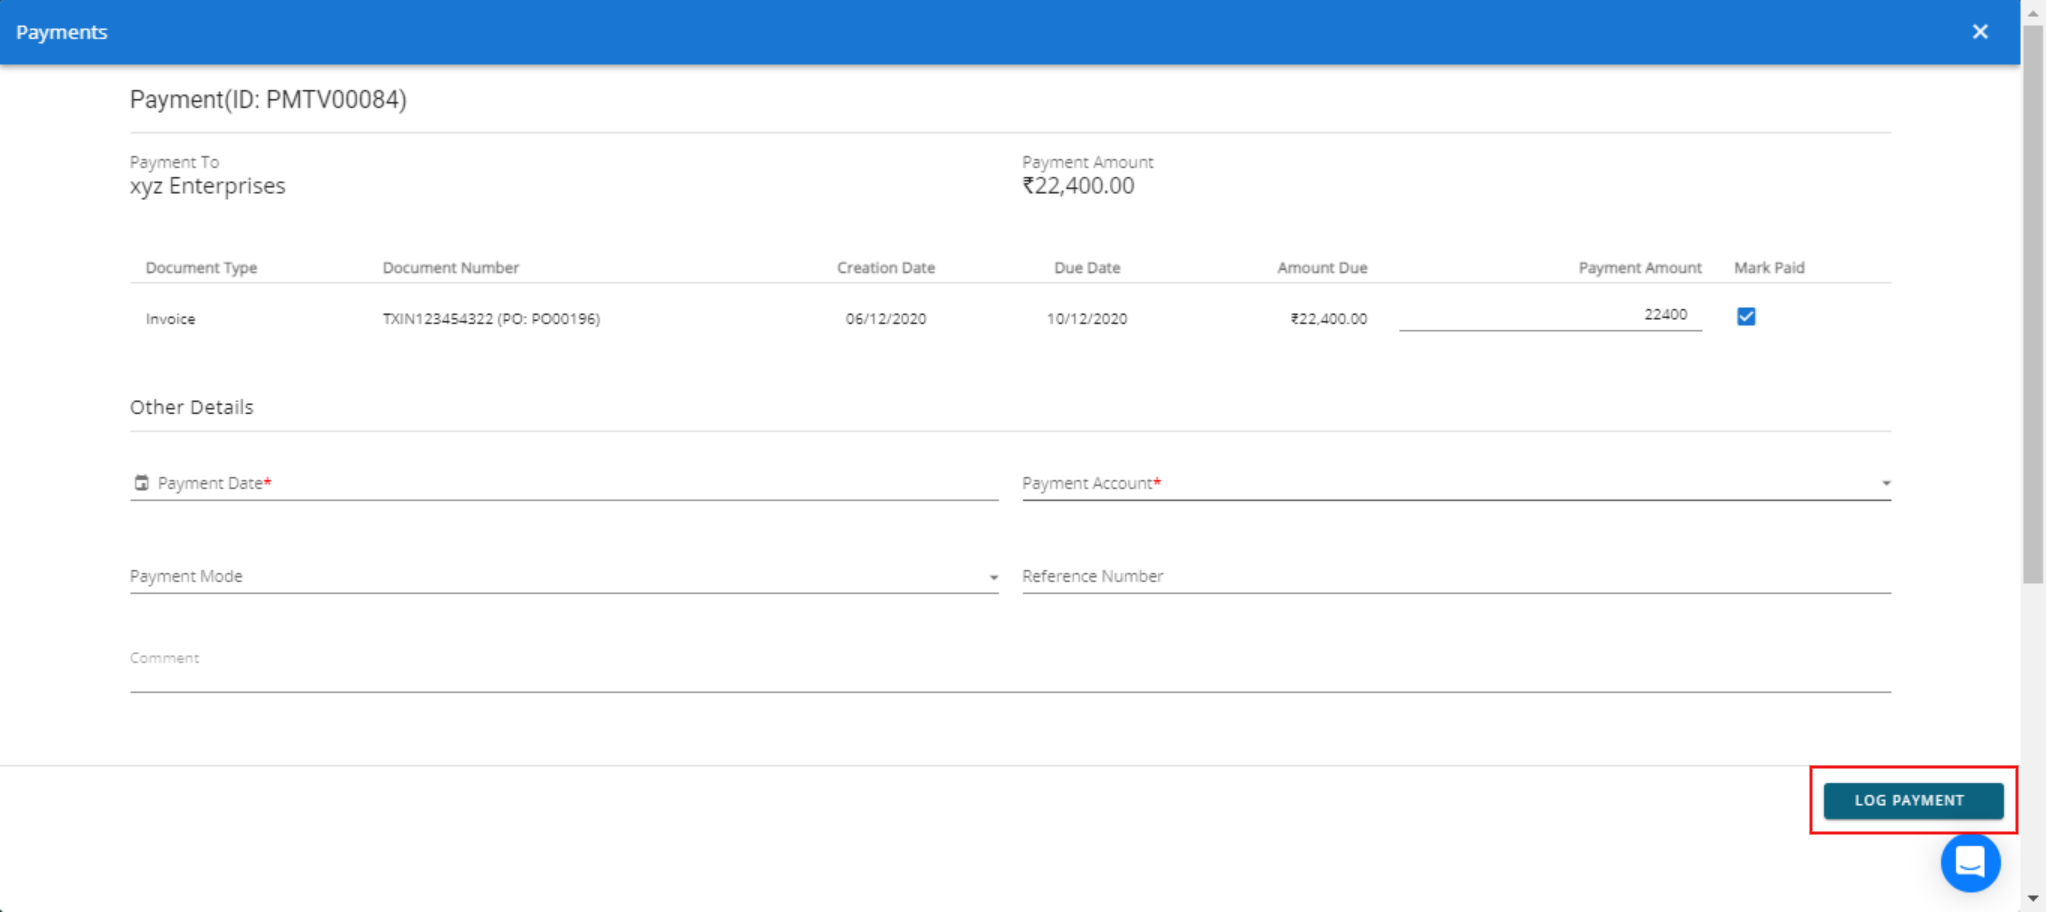Screen dimensions: 2046x912
Task: Open the blue chat widget bubble
Action: (x=1969, y=862)
